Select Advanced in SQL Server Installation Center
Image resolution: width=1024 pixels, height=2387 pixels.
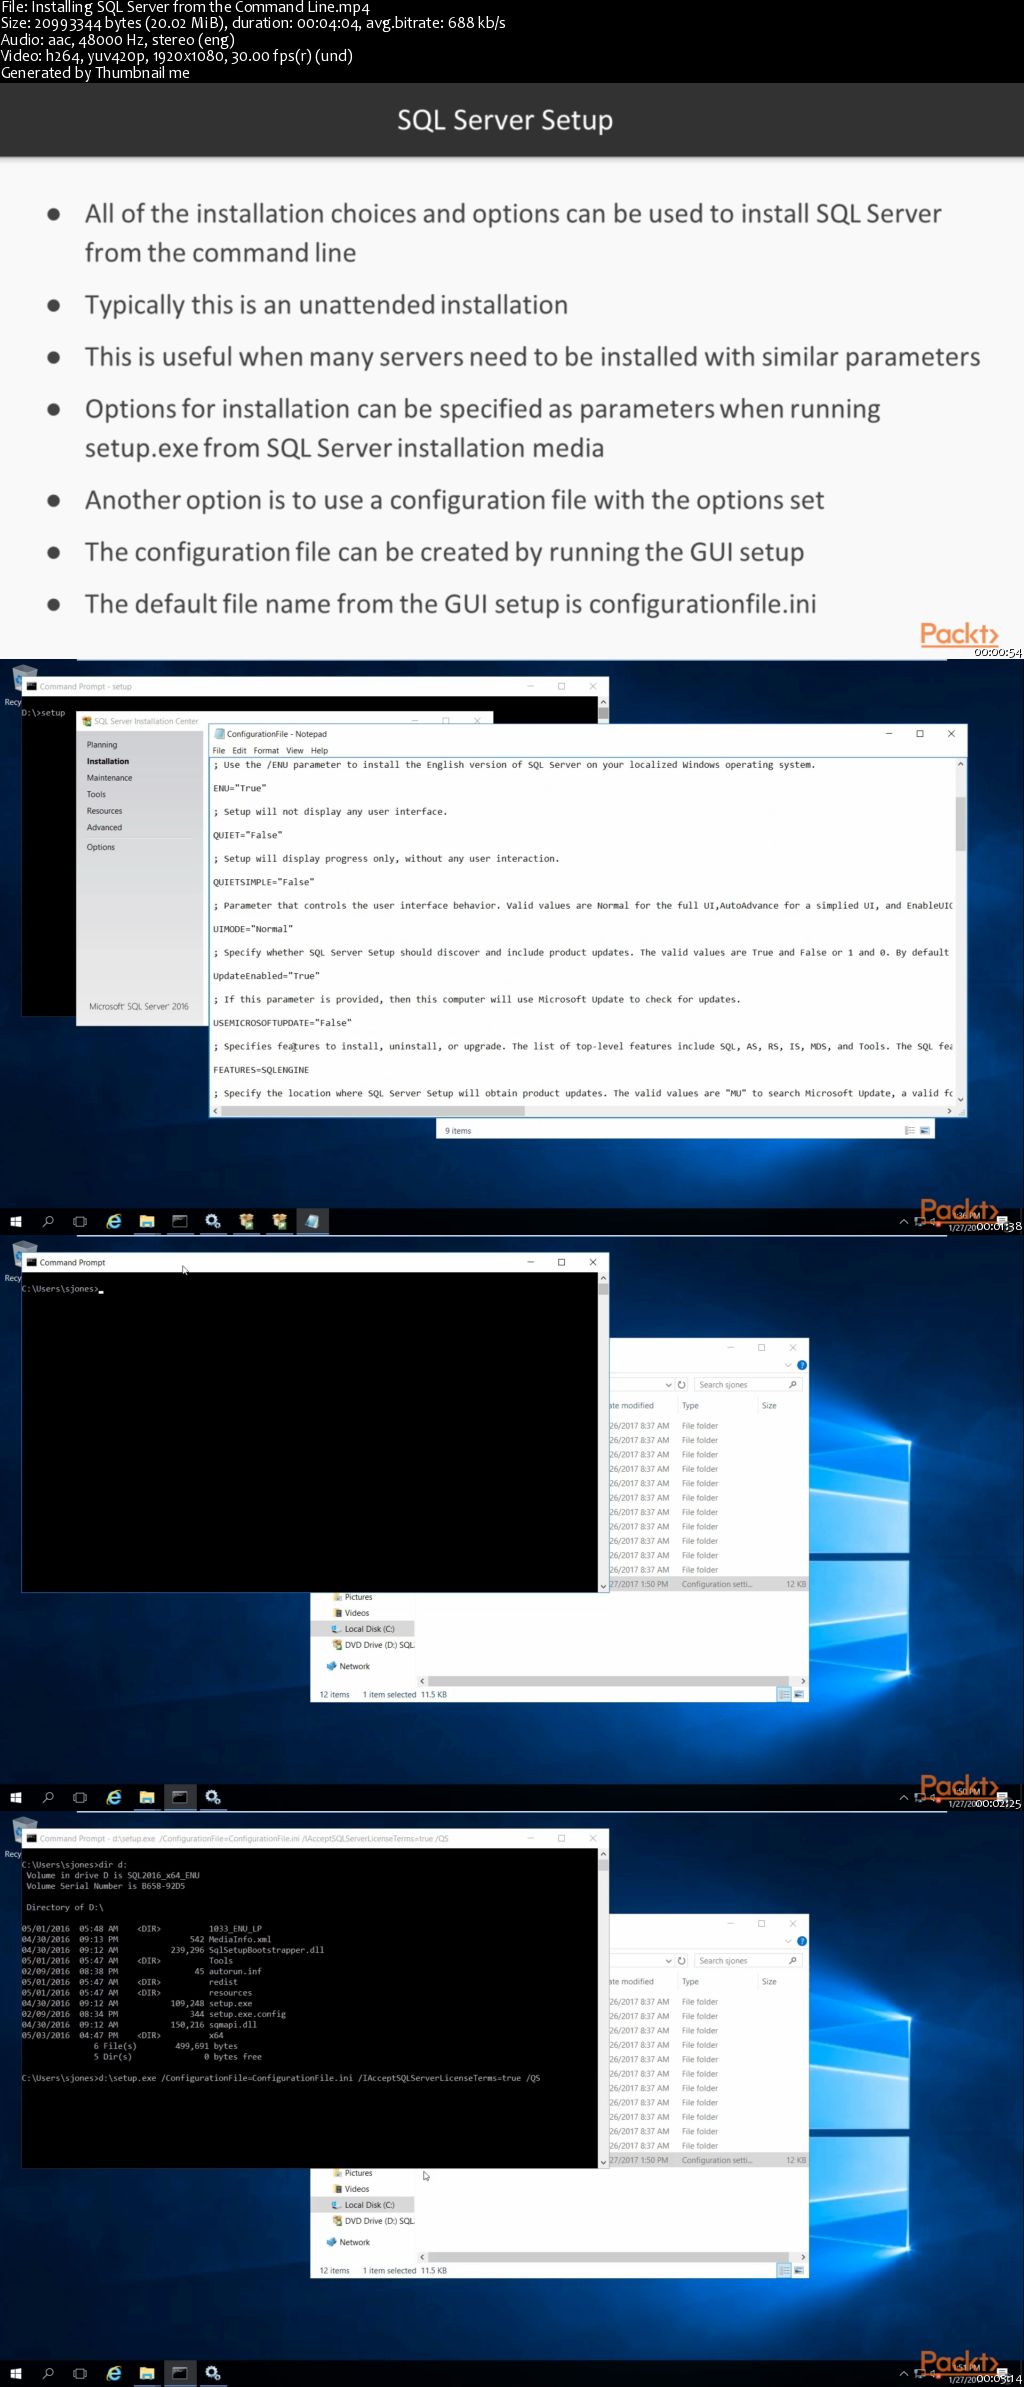pyautogui.click(x=104, y=827)
